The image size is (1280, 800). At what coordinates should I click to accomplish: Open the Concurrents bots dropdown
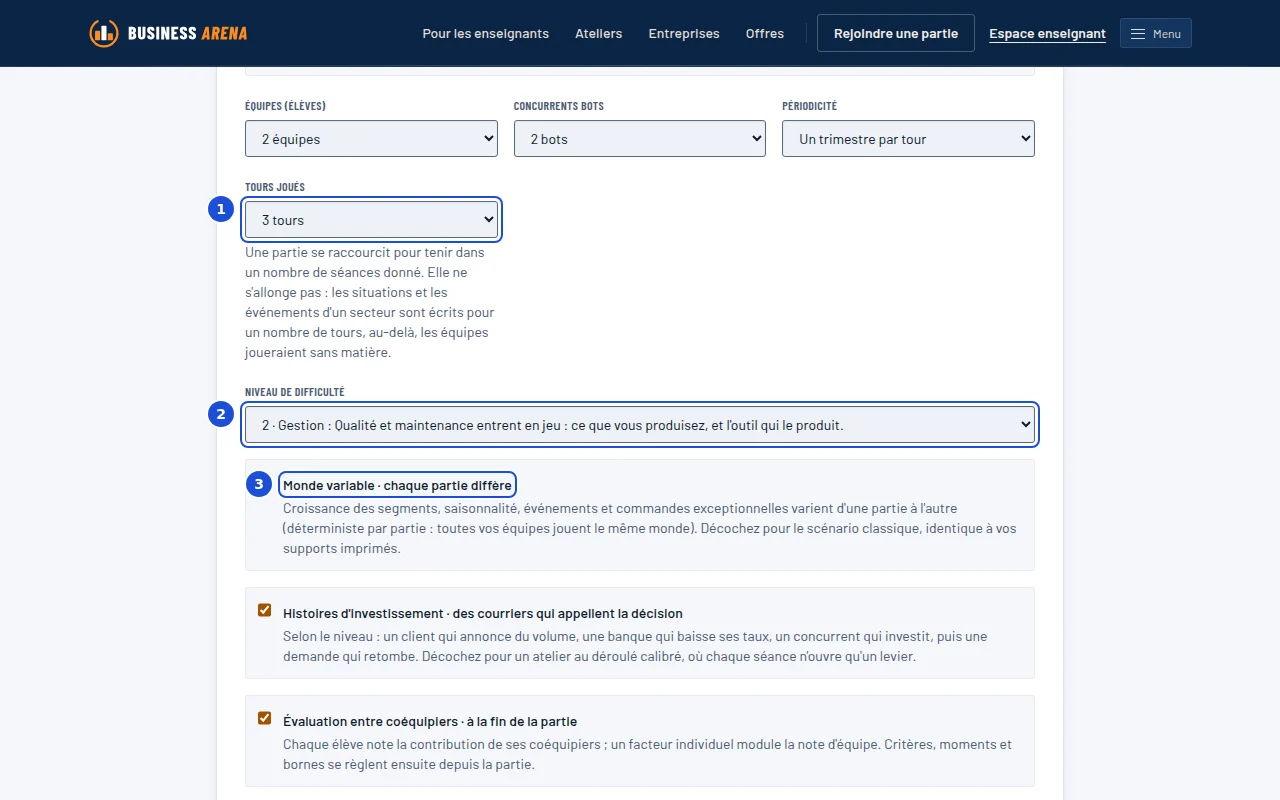point(640,139)
